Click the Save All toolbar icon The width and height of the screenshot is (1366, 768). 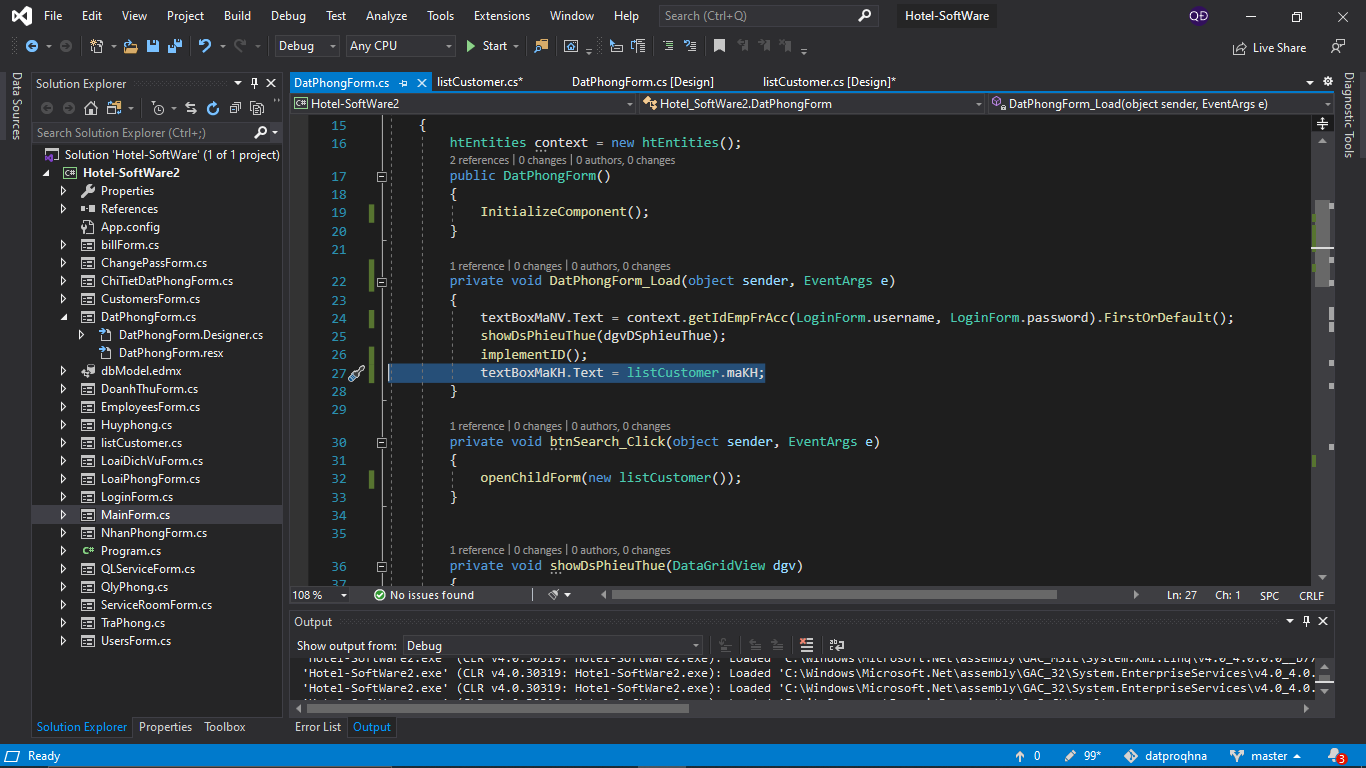(x=174, y=46)
